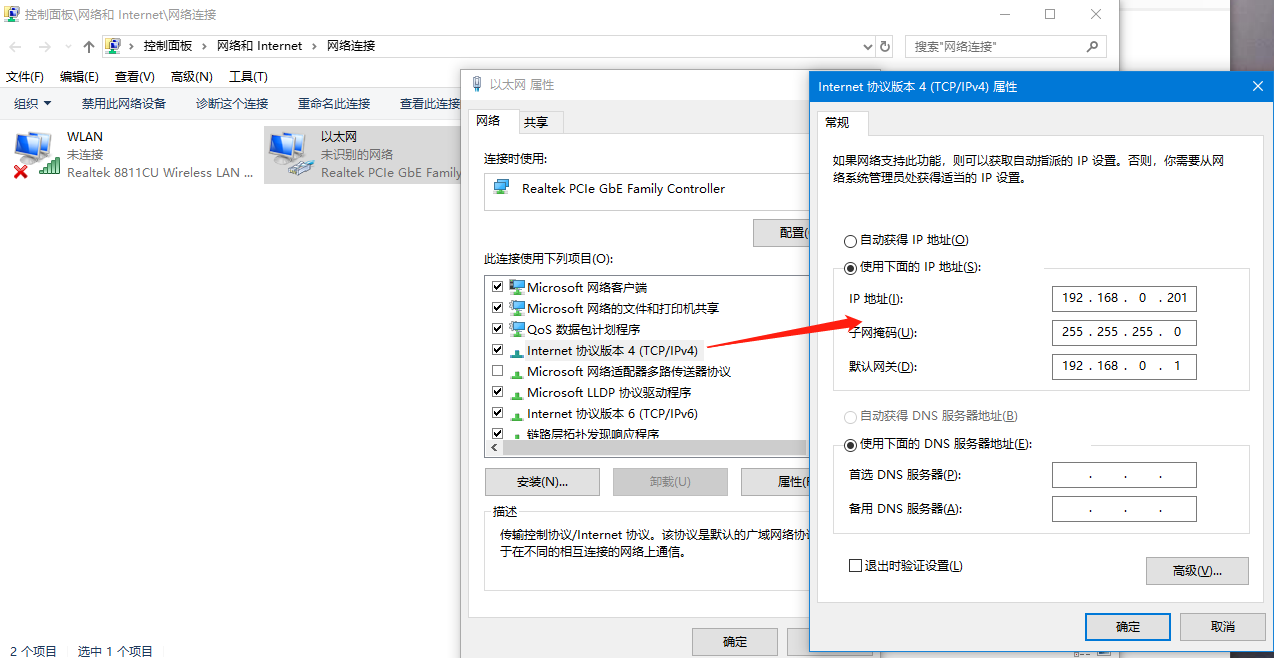Switch to the 共享 tab

coord(535,122)
